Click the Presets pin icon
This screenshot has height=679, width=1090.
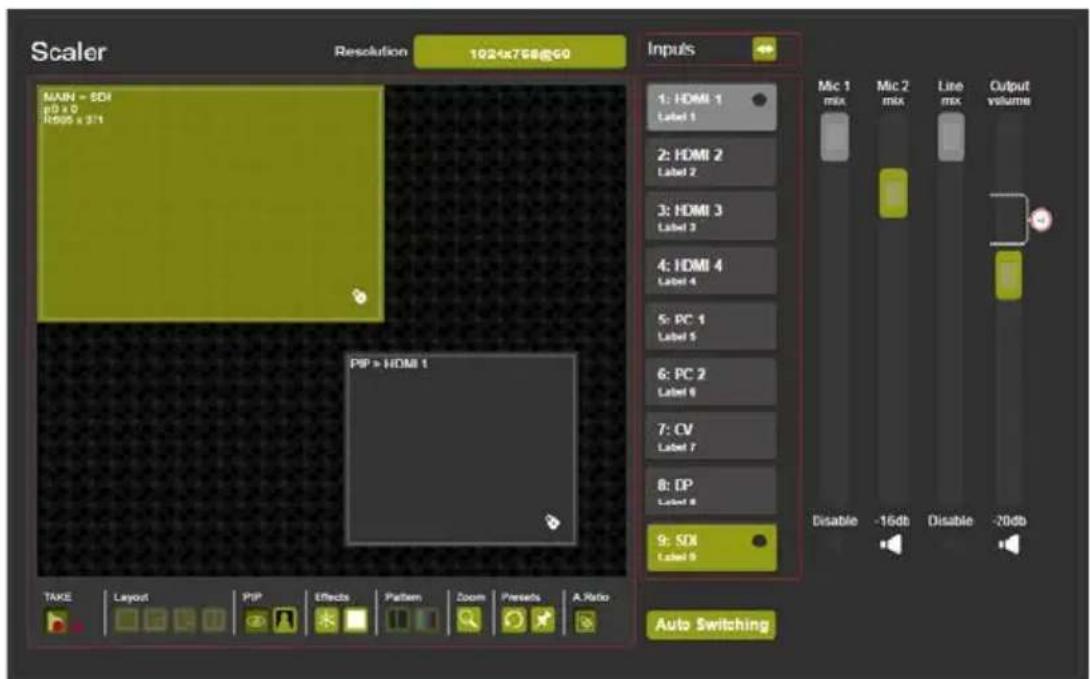(543, 620)
